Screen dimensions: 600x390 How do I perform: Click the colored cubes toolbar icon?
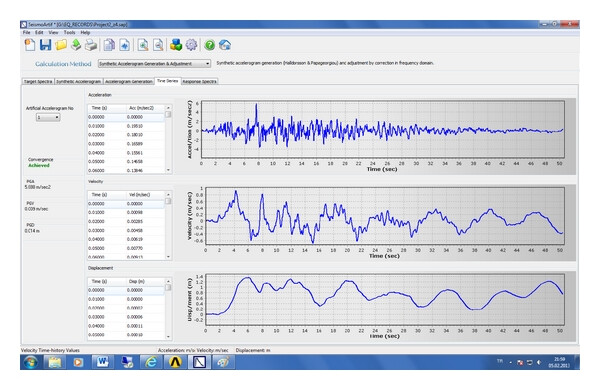[x=176, y=45]
